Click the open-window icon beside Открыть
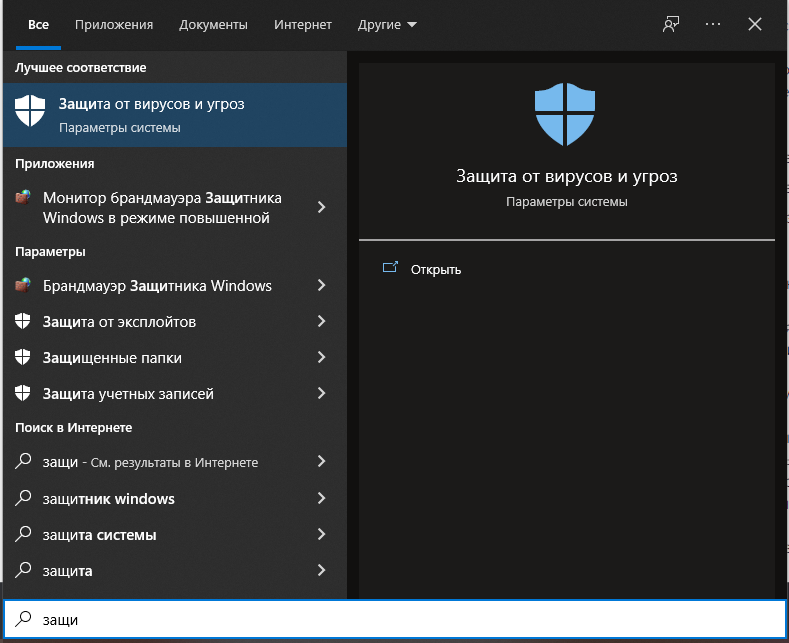The width and height of the screenshot is (789, 643). point(390,267)
